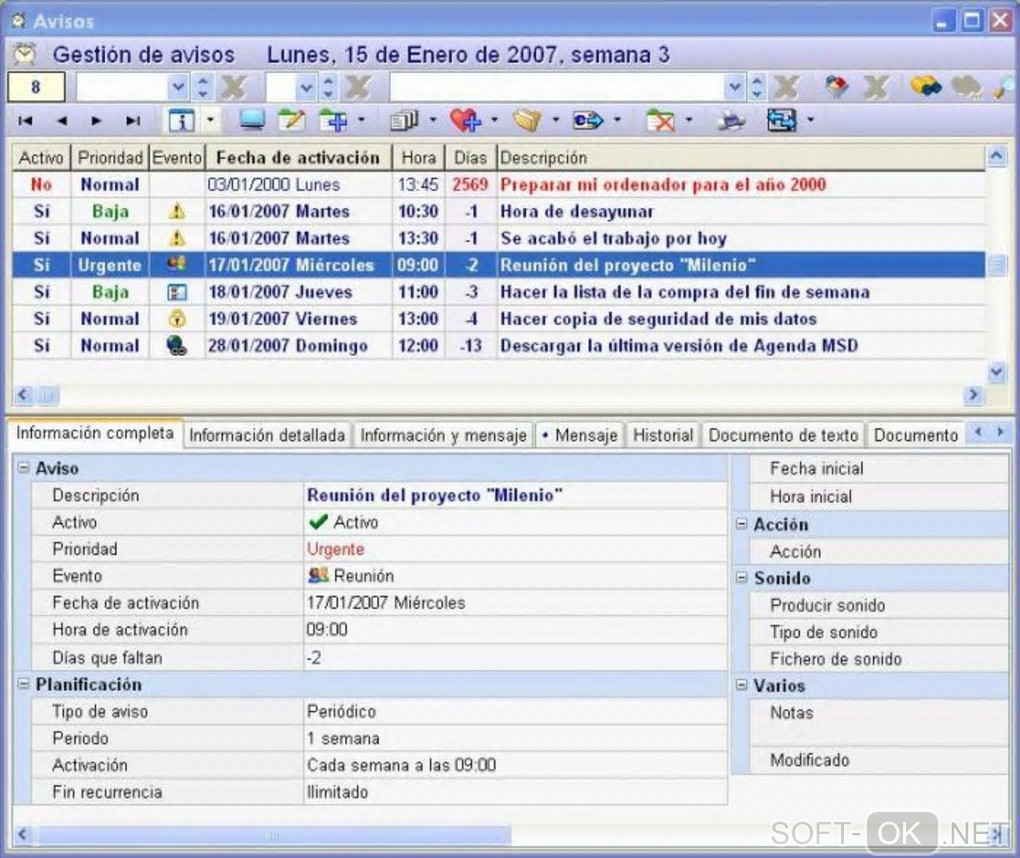This screenshot has width=1020, height=858.
Task: Open dropdown arrow next to information icon
Action: point(210,120)
